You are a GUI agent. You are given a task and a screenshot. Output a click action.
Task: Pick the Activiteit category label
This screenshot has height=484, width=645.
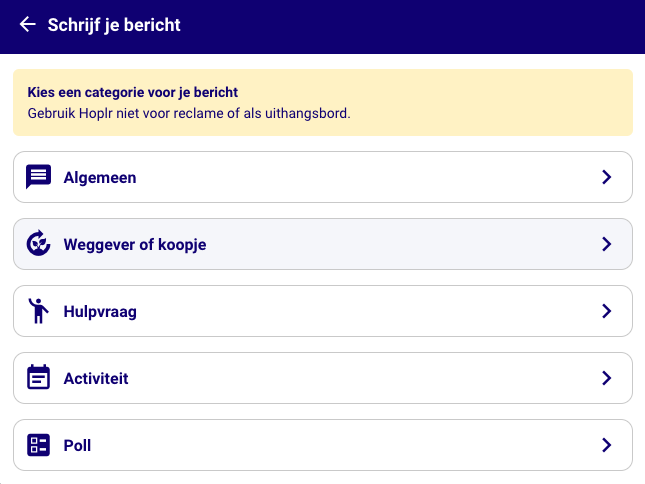[96, 379]
